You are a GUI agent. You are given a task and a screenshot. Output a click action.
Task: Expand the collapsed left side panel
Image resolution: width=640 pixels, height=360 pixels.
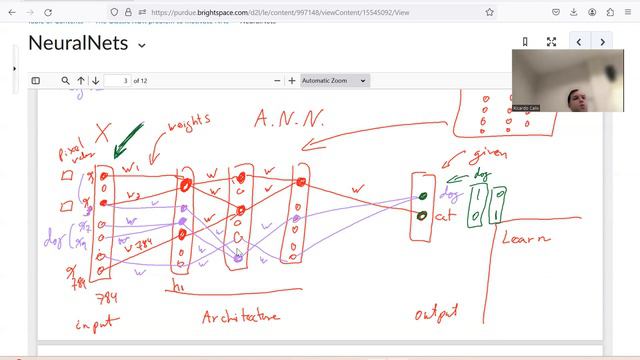coord(14,69)
